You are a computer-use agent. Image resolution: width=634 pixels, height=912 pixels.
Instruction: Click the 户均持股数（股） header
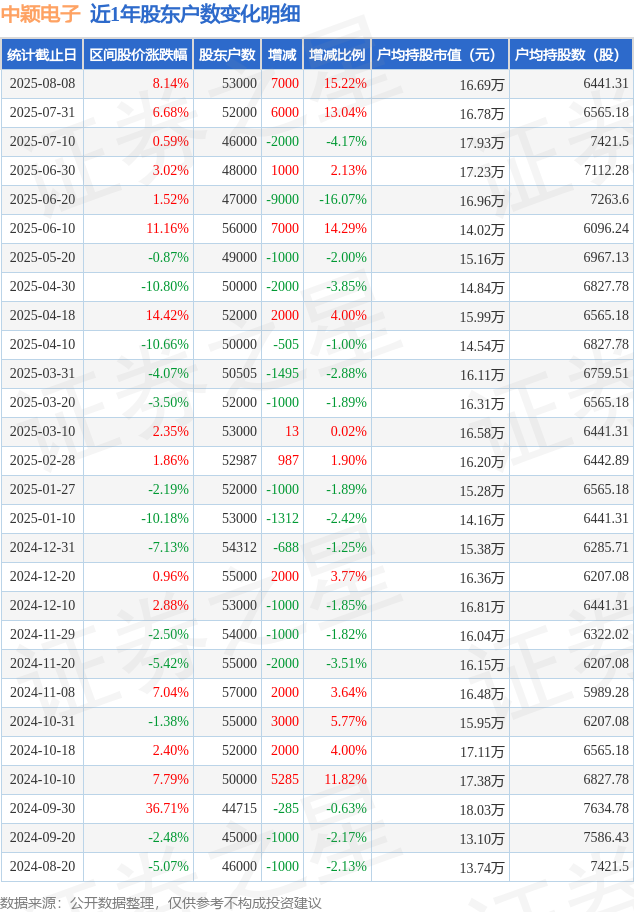click(571, 55)
